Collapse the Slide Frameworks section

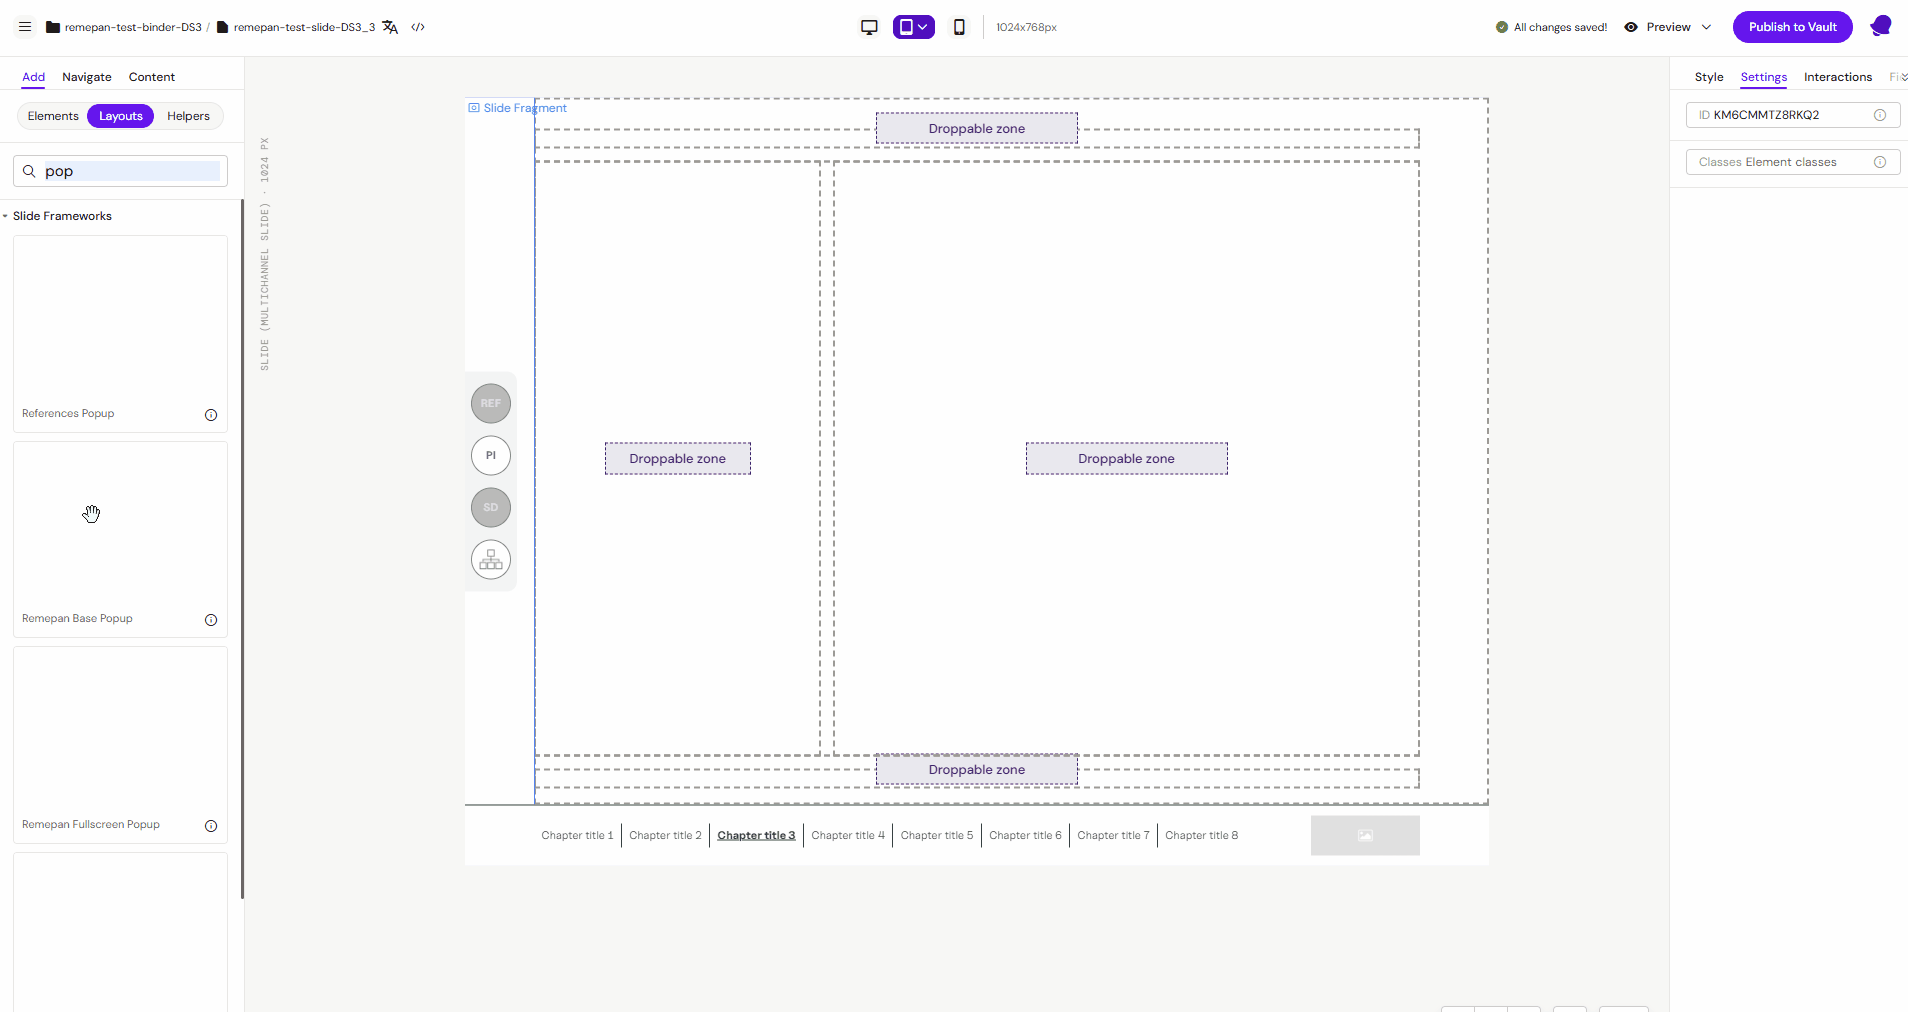click(x=5, y=216)
